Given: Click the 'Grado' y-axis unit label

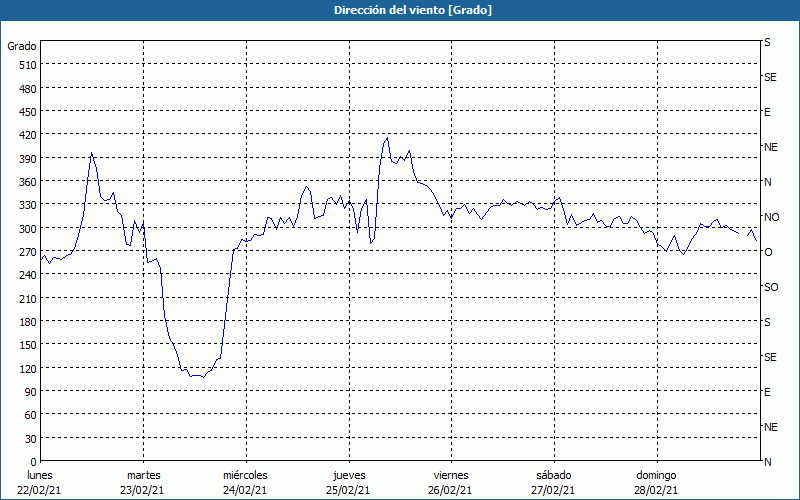Looking at the screenshot, I should [x=22, y=46].
